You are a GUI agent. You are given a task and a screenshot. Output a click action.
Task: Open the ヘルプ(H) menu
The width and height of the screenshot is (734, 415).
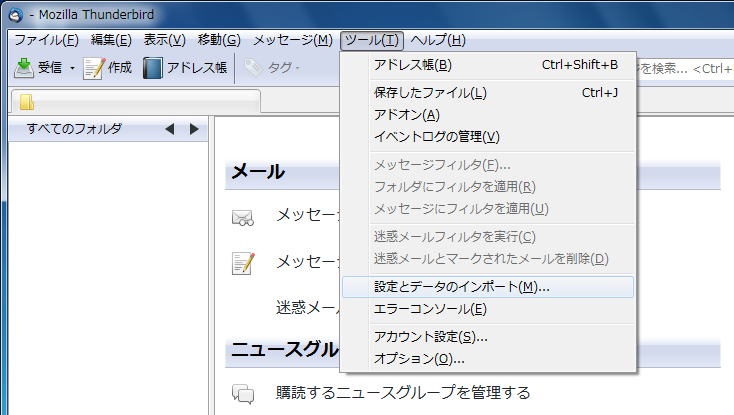click(438, 40)
